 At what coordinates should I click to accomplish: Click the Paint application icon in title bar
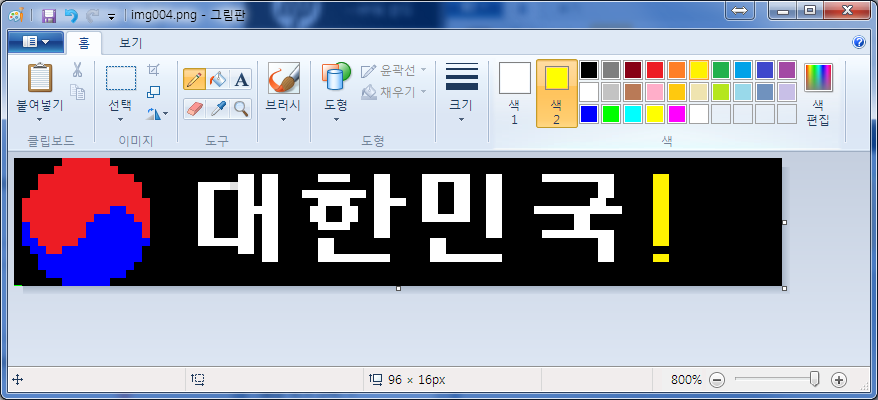pyautogui.click(x=17, y=15)
